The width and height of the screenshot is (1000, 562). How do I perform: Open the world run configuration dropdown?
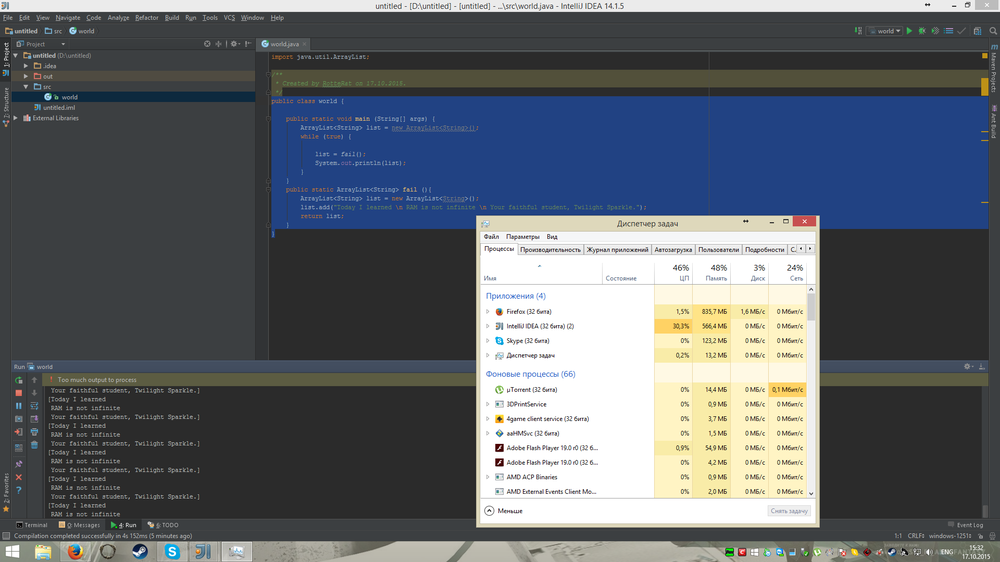[885, 31]
